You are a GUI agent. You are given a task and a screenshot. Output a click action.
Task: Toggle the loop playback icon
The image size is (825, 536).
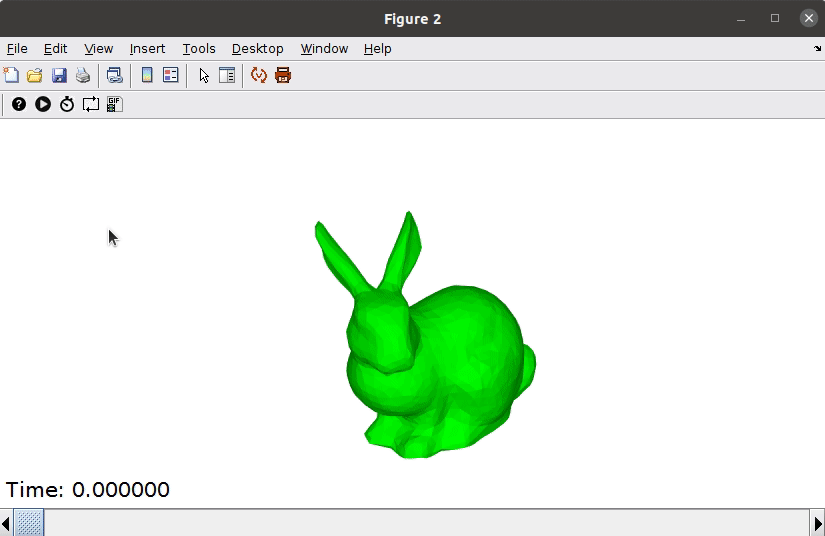[90, 104]
